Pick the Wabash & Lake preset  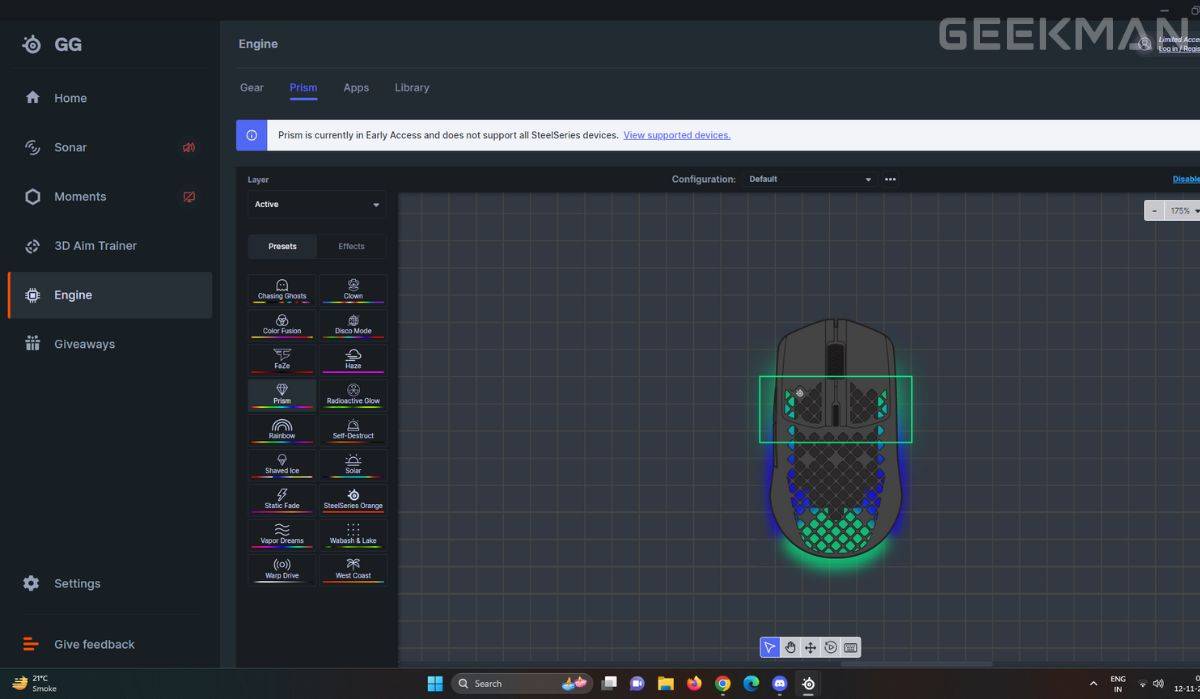tap(353, 534)
